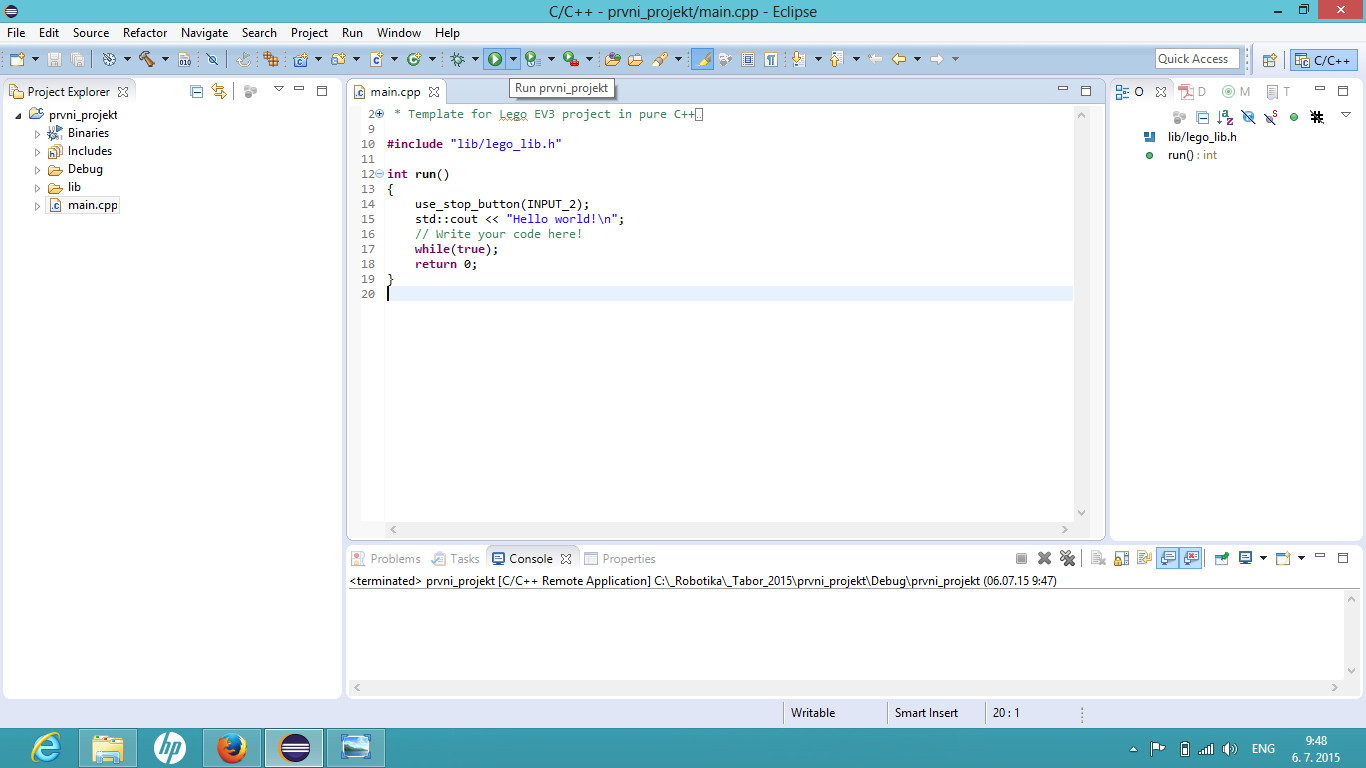The height and width of the screenshot is (768, 1366).
Task: Open the Run button dropdown arrow
Action: (x=513, y=60)
